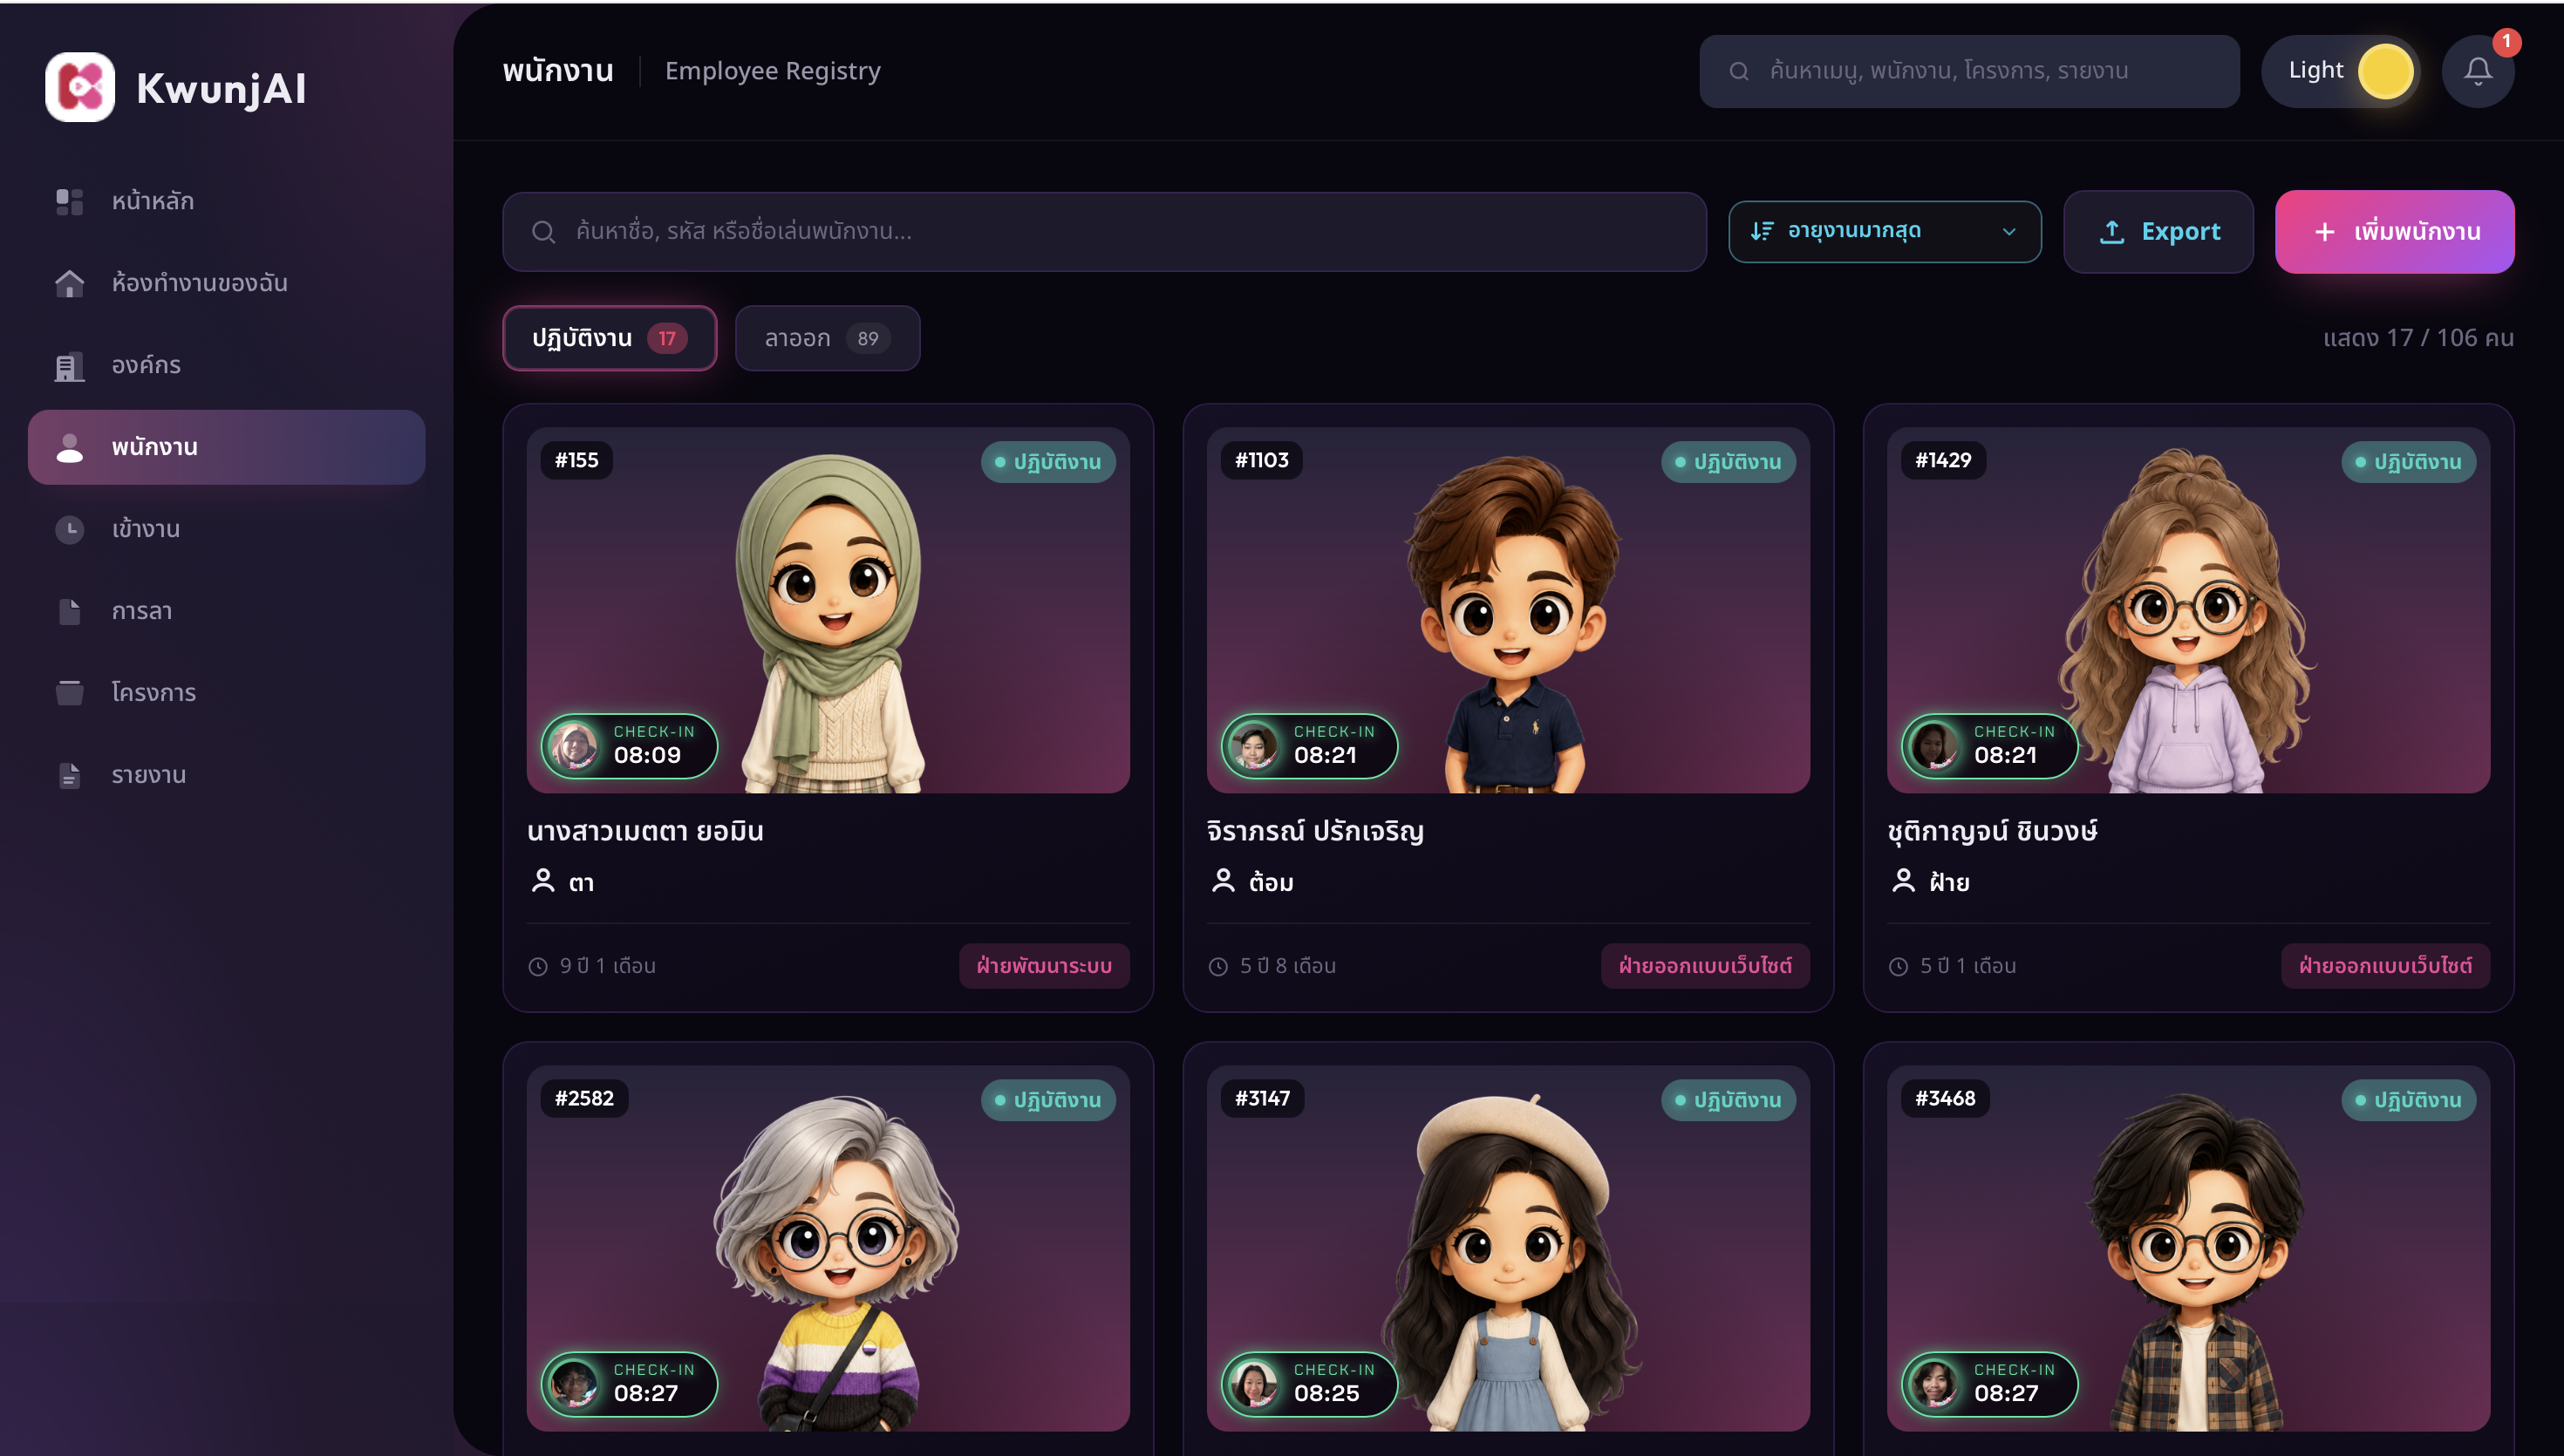This screenshot has width=2564, height=1456.
Task: Go to โครงการ in the sidebar
Action: [227, 693]
